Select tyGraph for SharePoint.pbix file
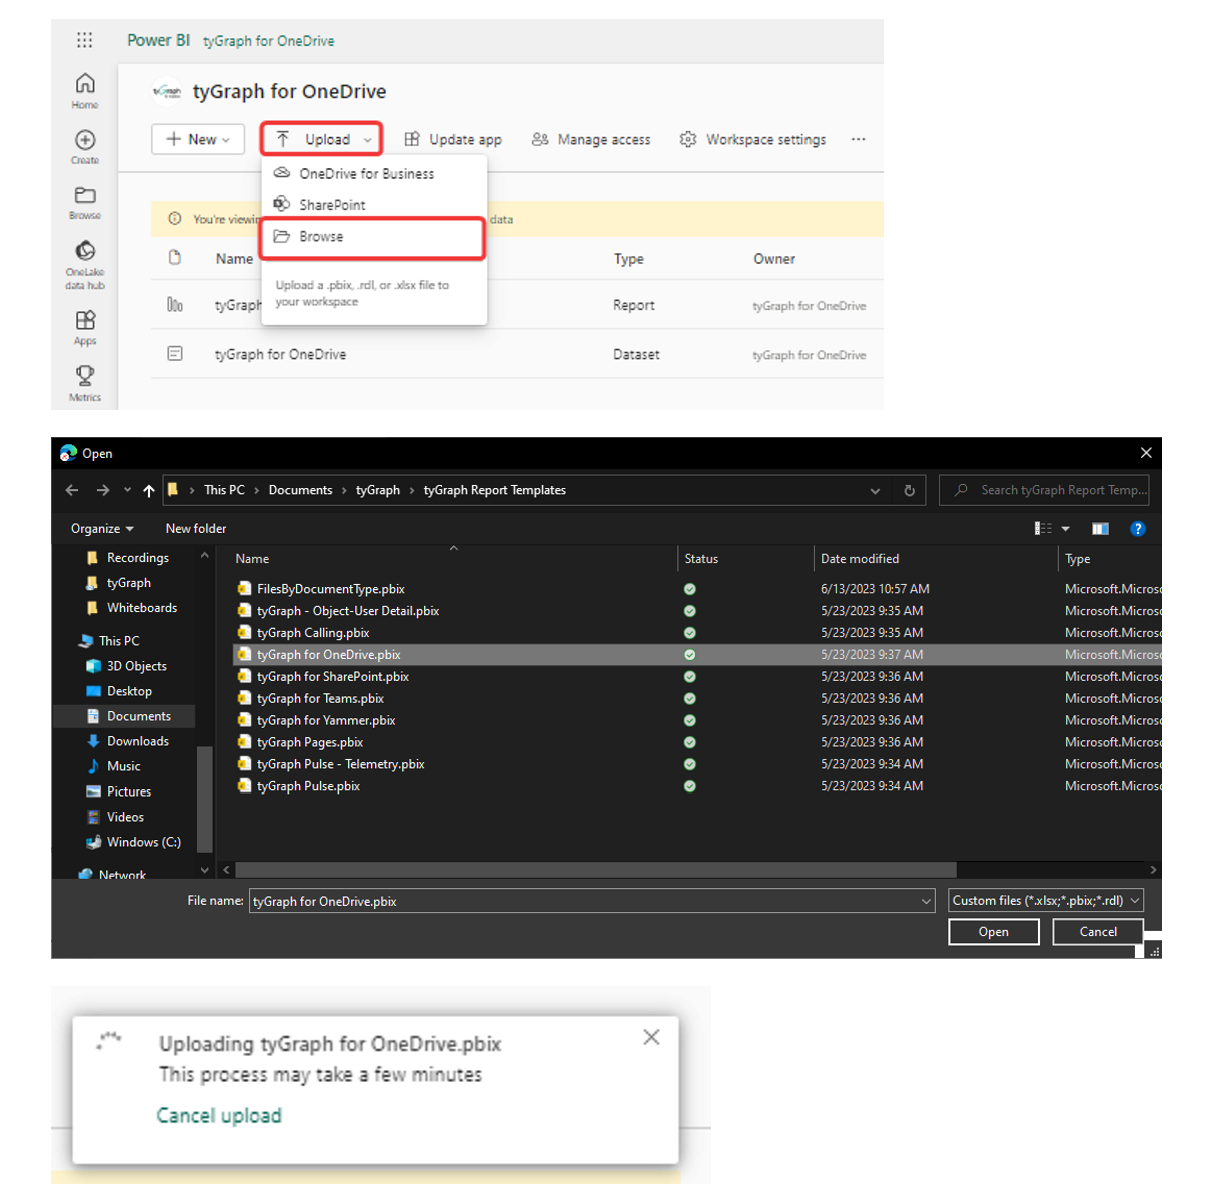 pos(332,677)
